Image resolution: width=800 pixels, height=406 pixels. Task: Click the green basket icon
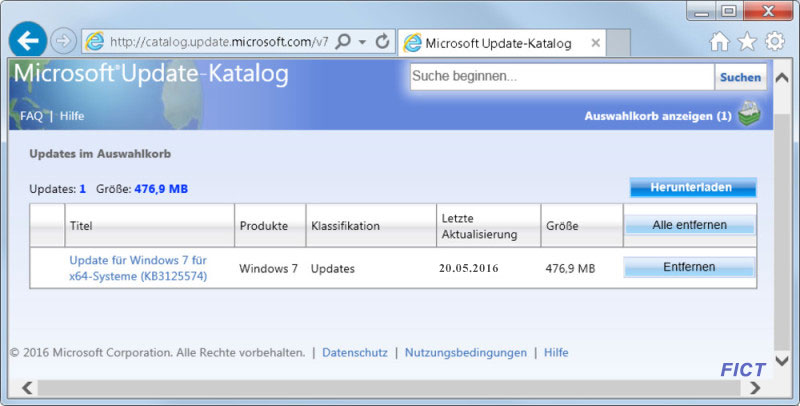[x=749, y=113]
